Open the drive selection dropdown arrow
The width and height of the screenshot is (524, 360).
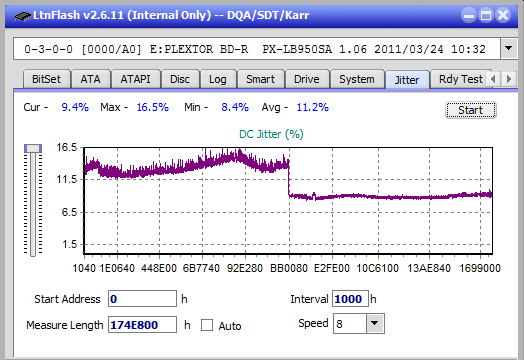click(509, 48)
